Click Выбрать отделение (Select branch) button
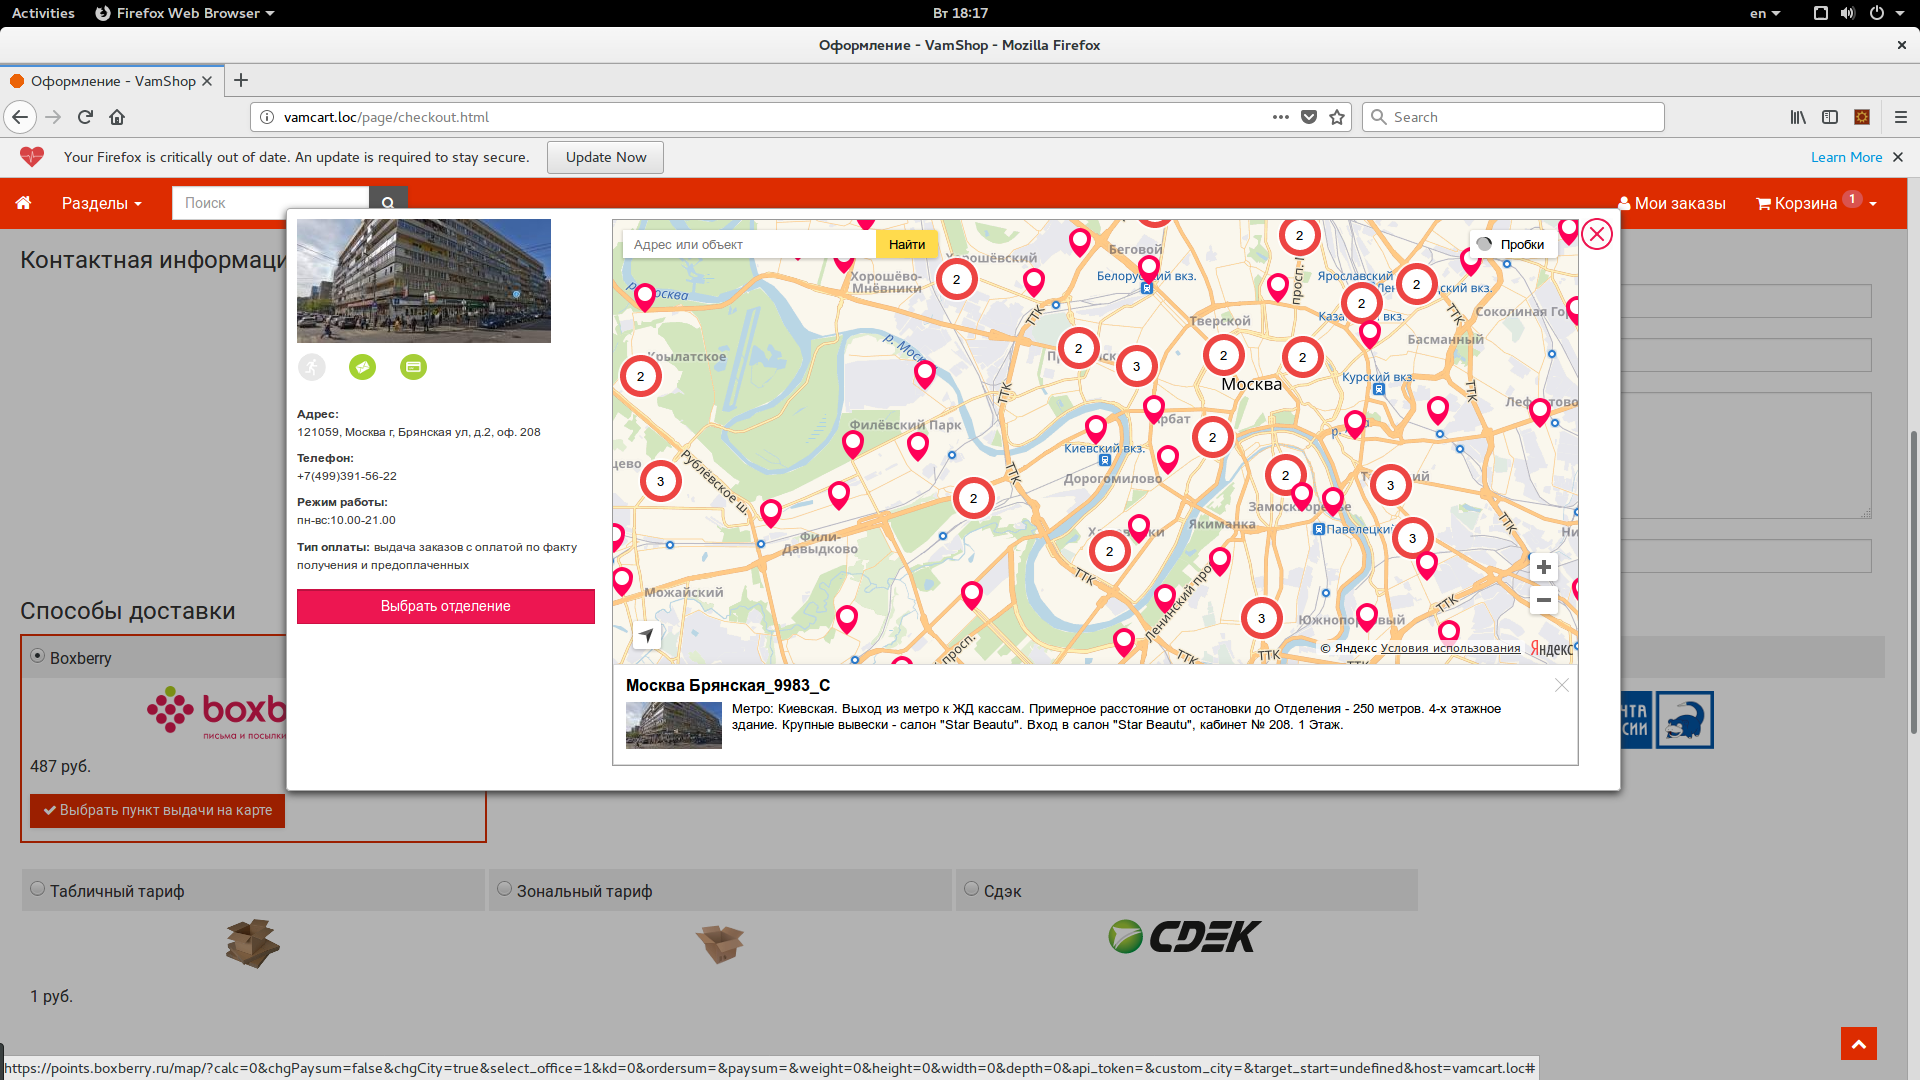1920x1080 pixels. point(446,607)
